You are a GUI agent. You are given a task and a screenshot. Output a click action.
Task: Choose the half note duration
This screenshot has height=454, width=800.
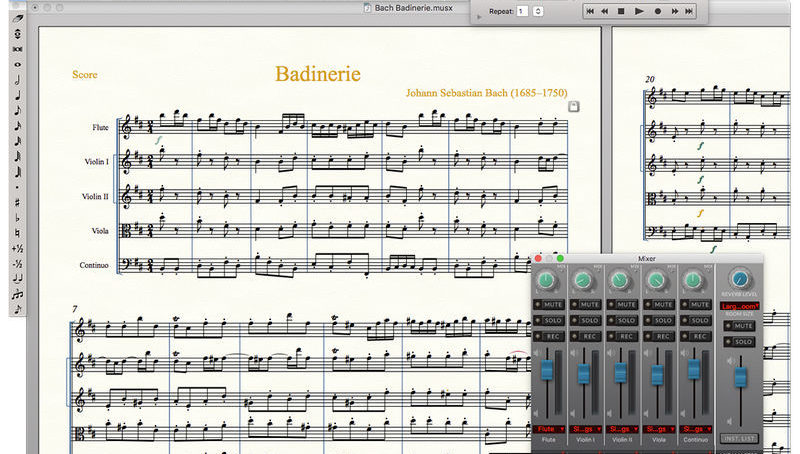click(x=17, y=80)
